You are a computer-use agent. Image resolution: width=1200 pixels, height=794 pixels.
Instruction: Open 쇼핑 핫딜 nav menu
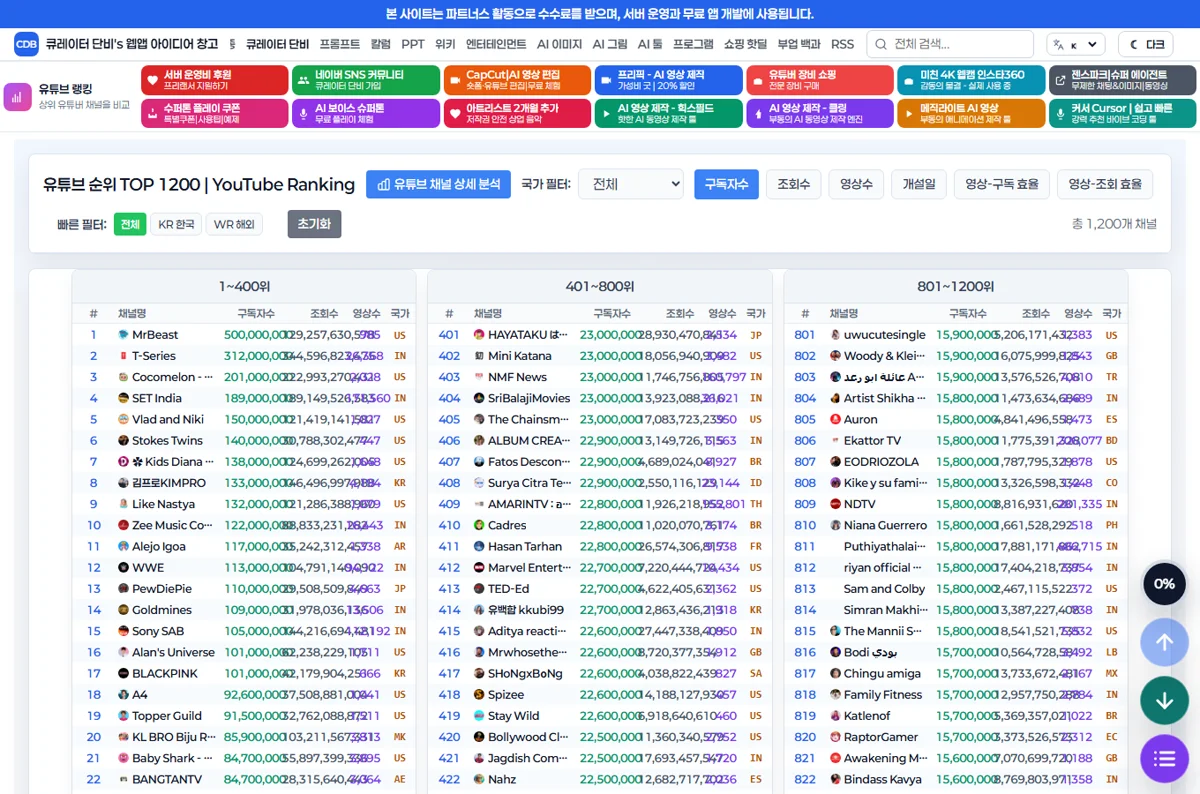[x=746, y=44]
